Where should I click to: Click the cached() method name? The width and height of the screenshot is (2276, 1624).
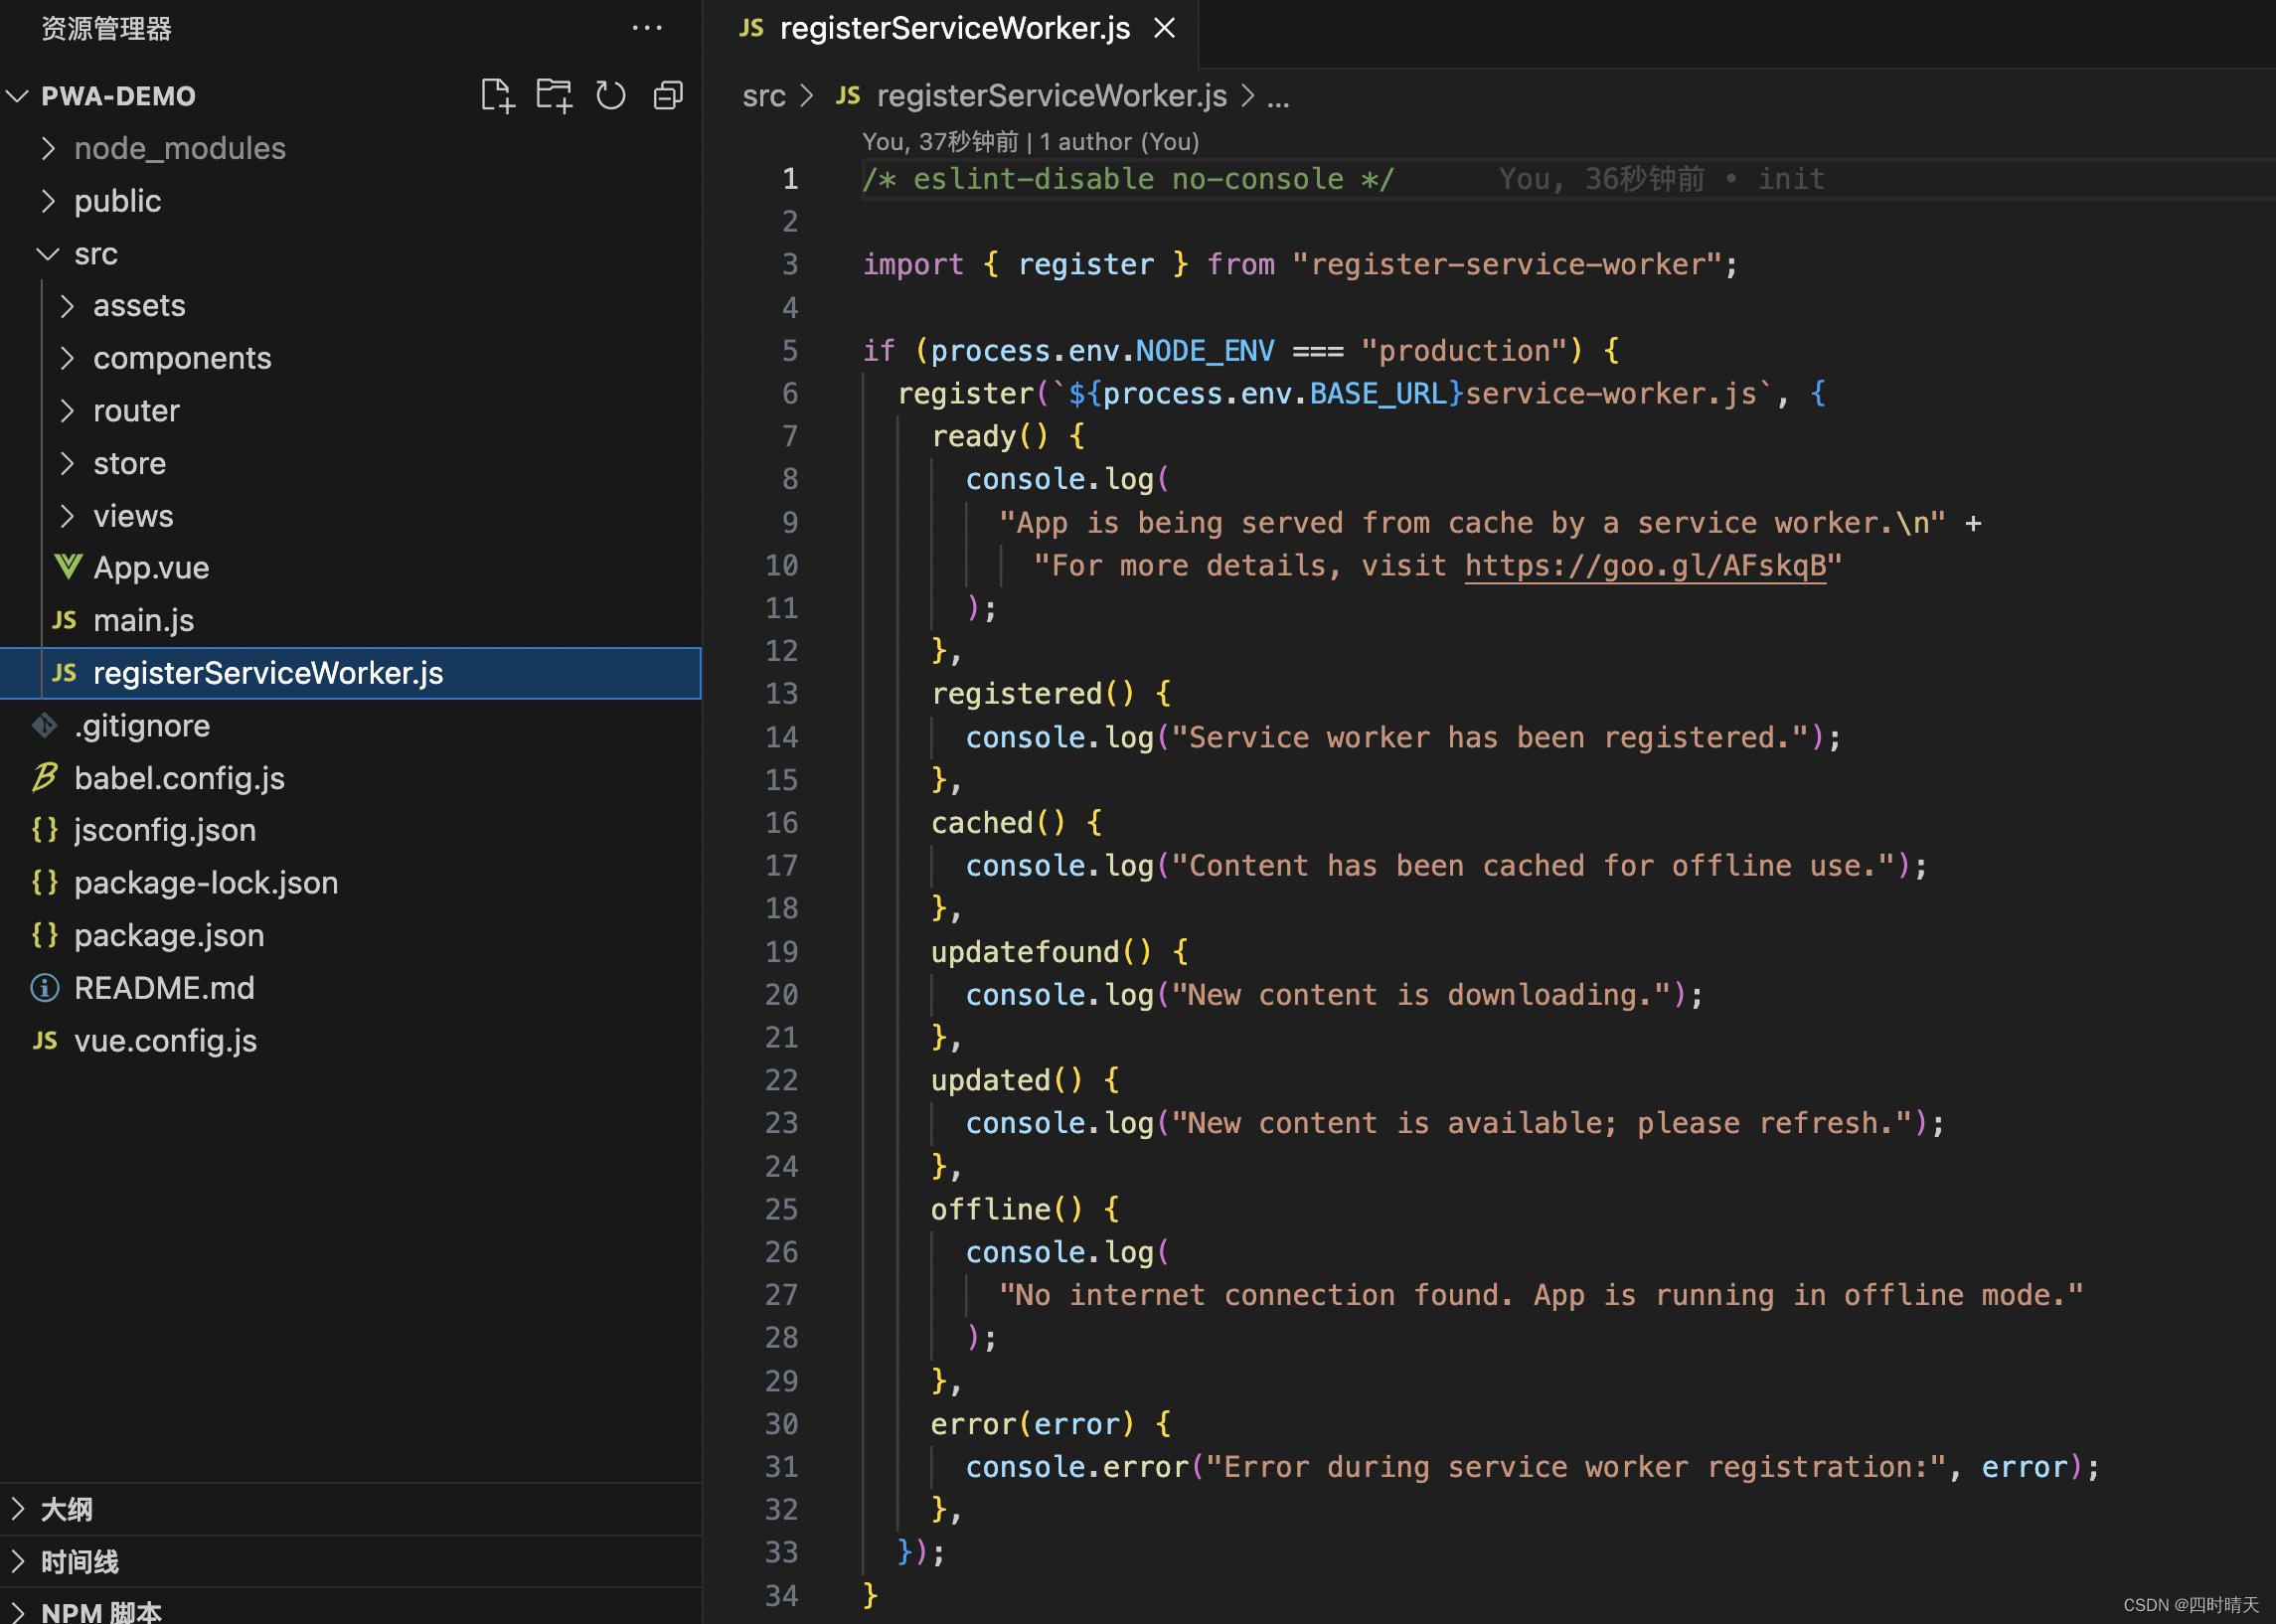(981, 823)
